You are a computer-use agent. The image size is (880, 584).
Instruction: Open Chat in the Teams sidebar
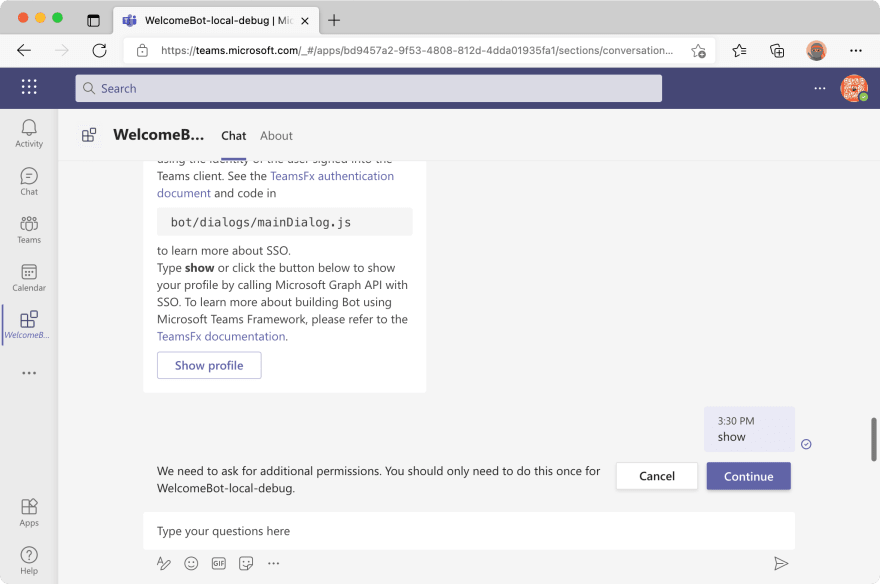29,182
